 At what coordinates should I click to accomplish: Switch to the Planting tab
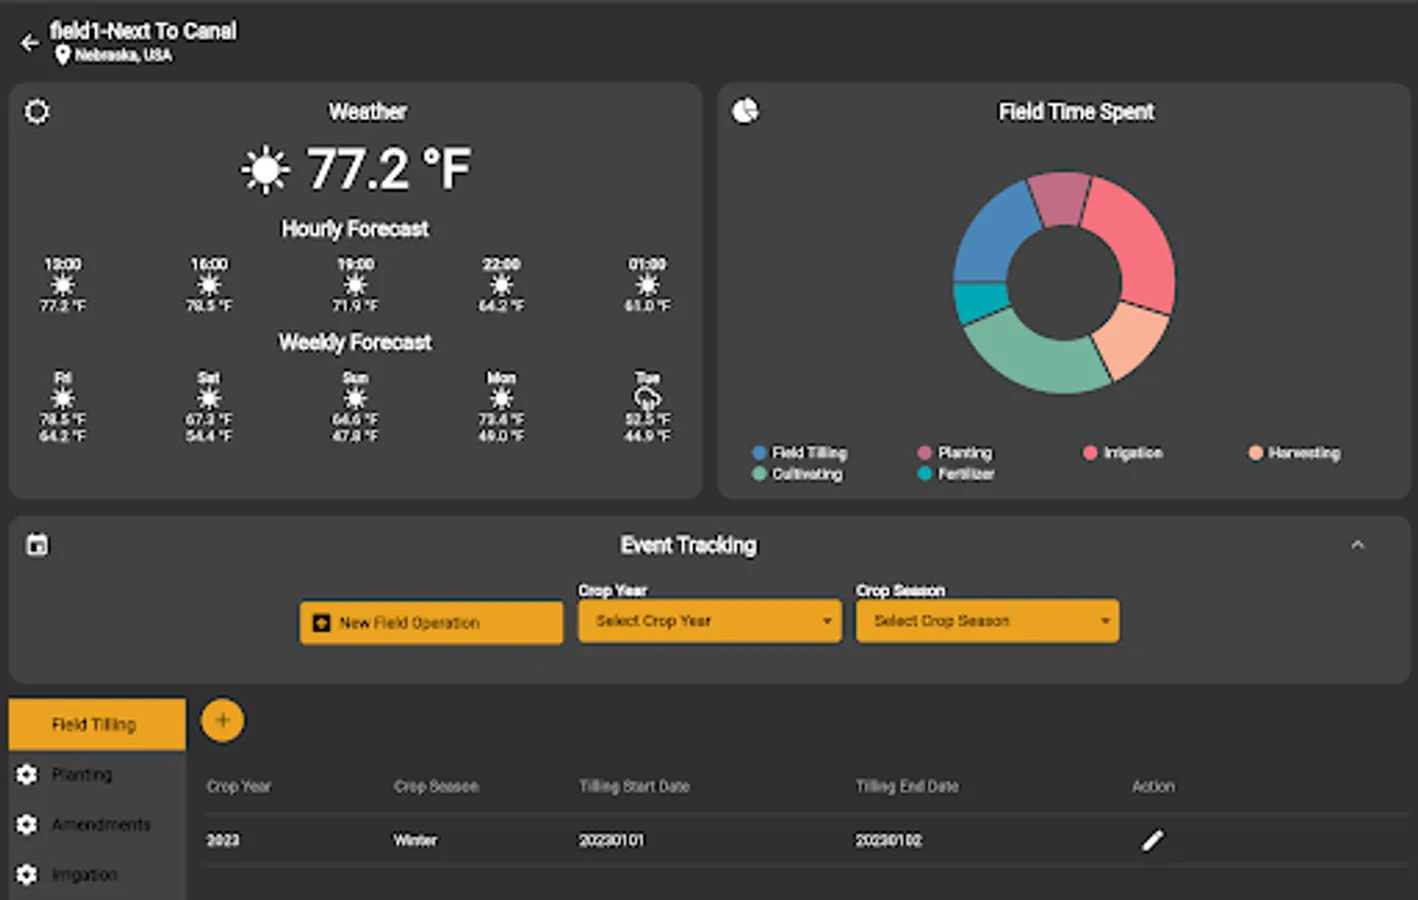(97, 775)
